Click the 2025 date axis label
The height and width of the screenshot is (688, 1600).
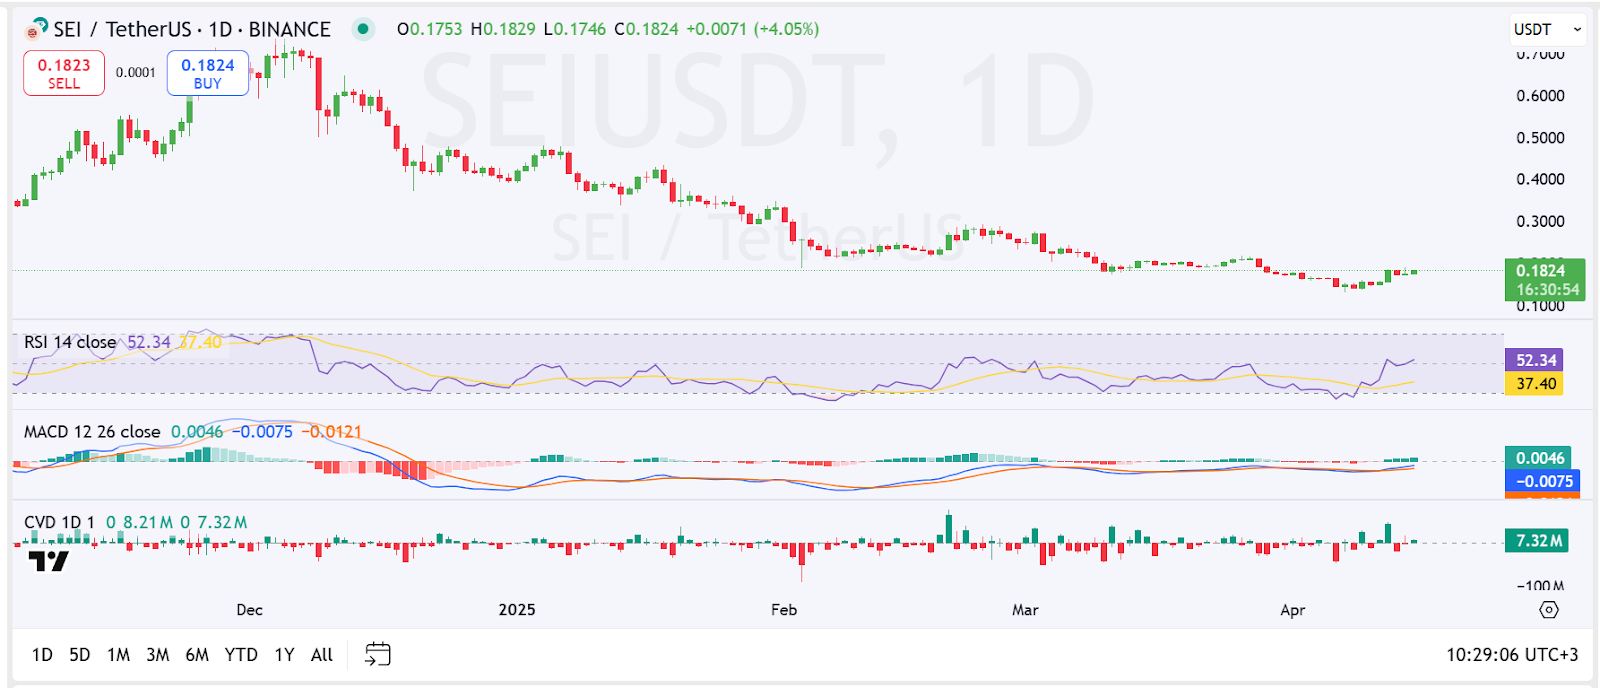click(x=517, y=609)
